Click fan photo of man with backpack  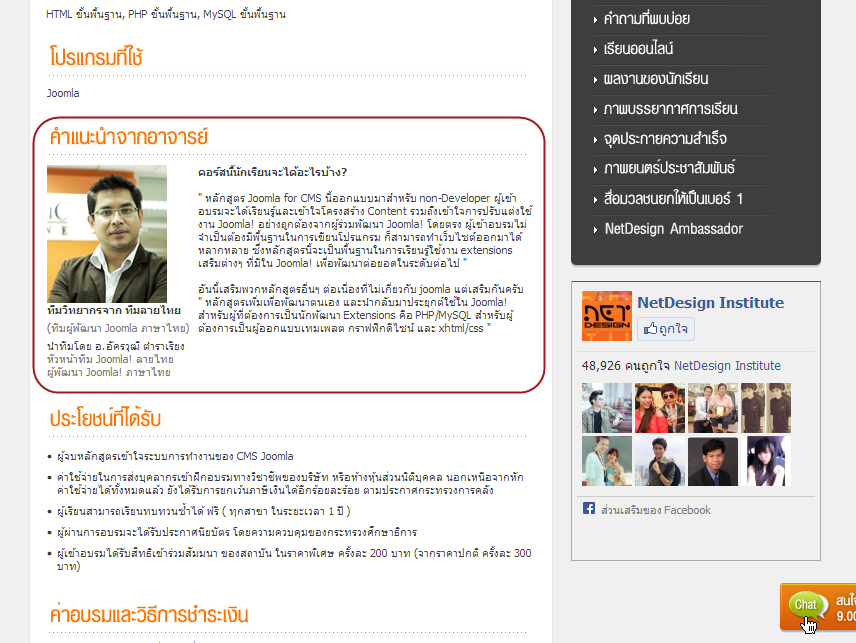[x=659, y=461]
